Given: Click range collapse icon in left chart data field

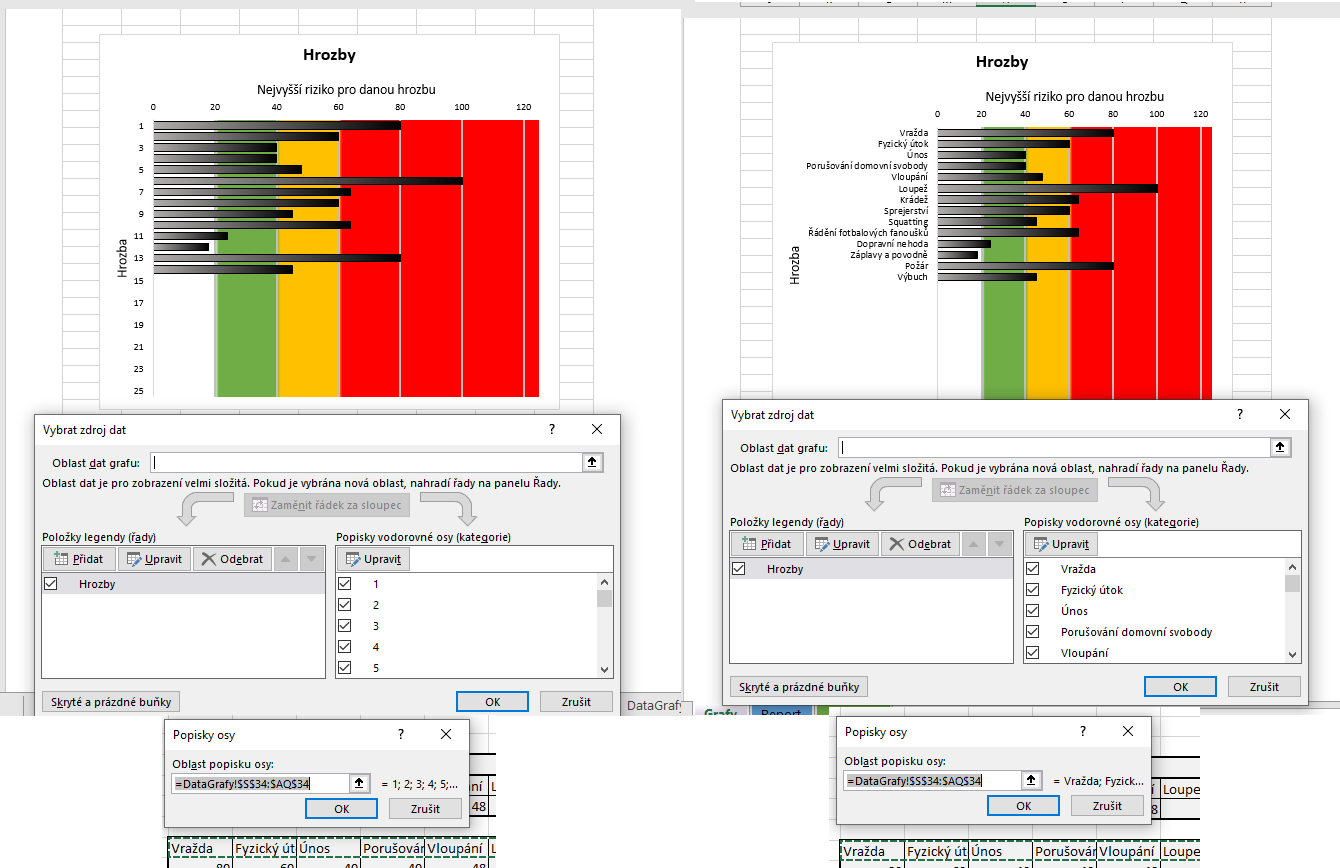Looking at the screenshot, I should click(x=593, y=463).
